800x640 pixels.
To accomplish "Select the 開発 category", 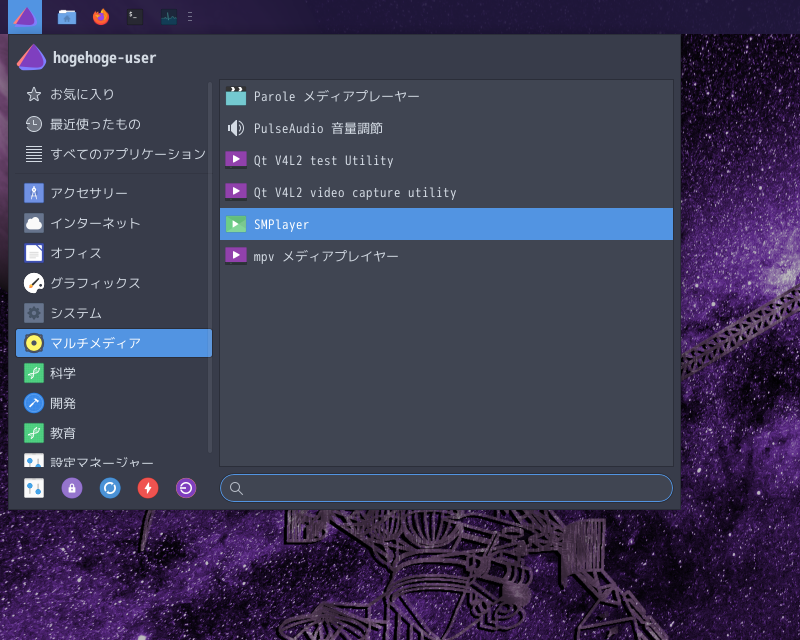I will [x=114, y=403].
